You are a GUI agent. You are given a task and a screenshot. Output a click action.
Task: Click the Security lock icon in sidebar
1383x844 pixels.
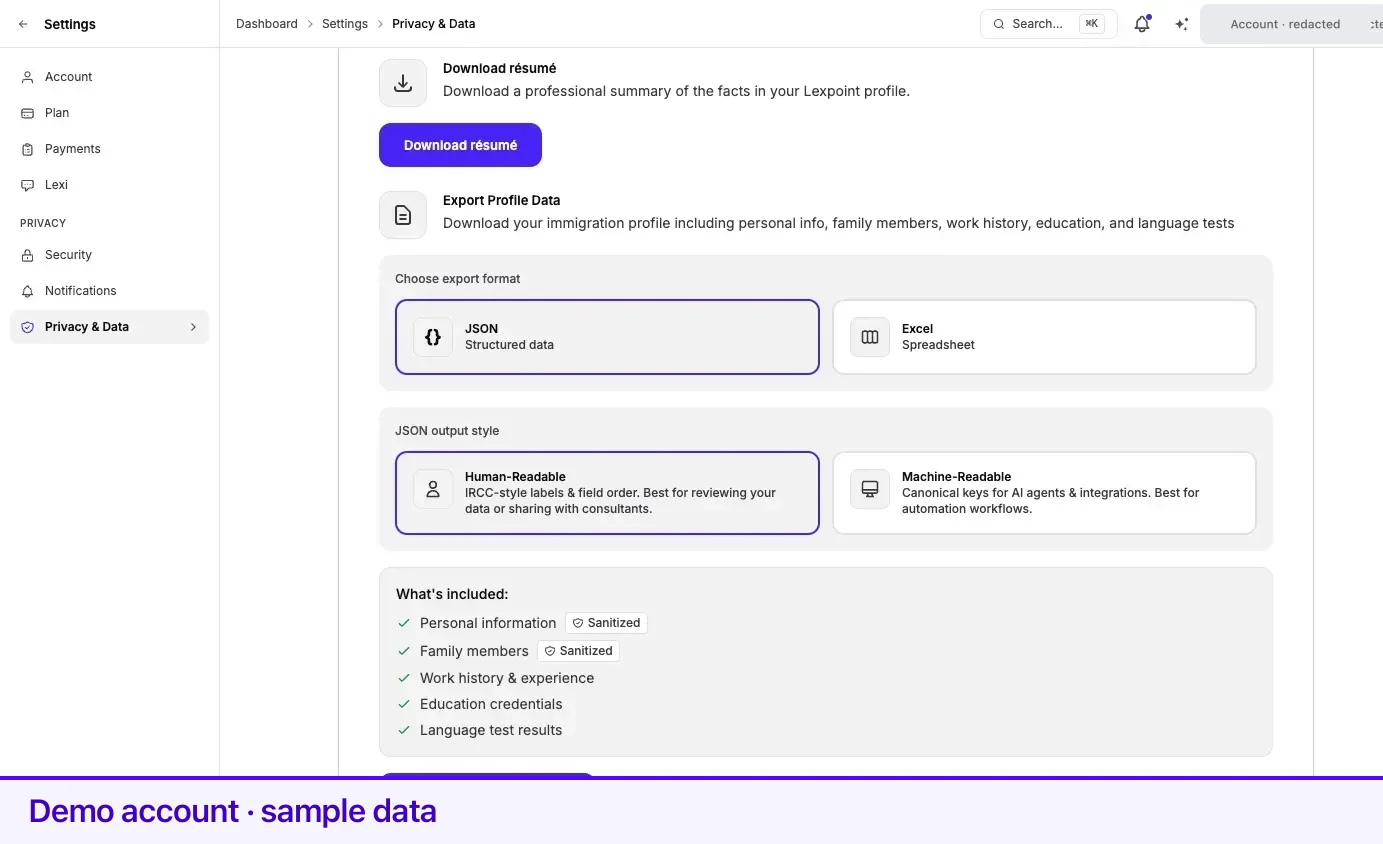coord(27,255)
